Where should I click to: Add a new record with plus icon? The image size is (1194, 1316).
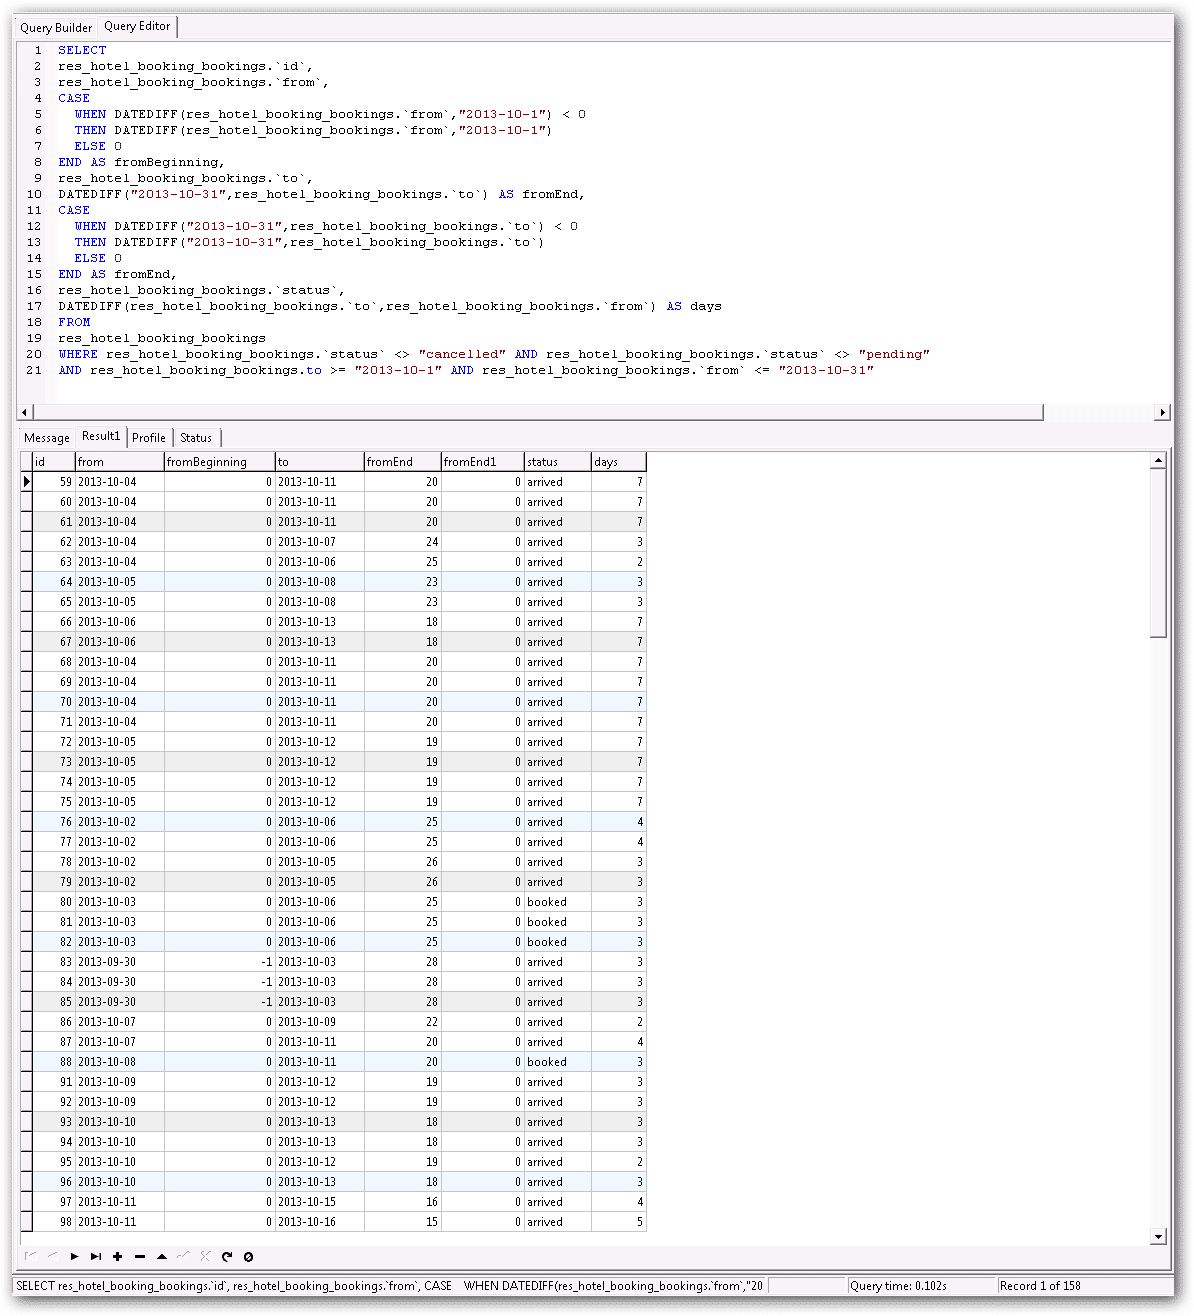pyautogui.click(x=117, y=1256)
